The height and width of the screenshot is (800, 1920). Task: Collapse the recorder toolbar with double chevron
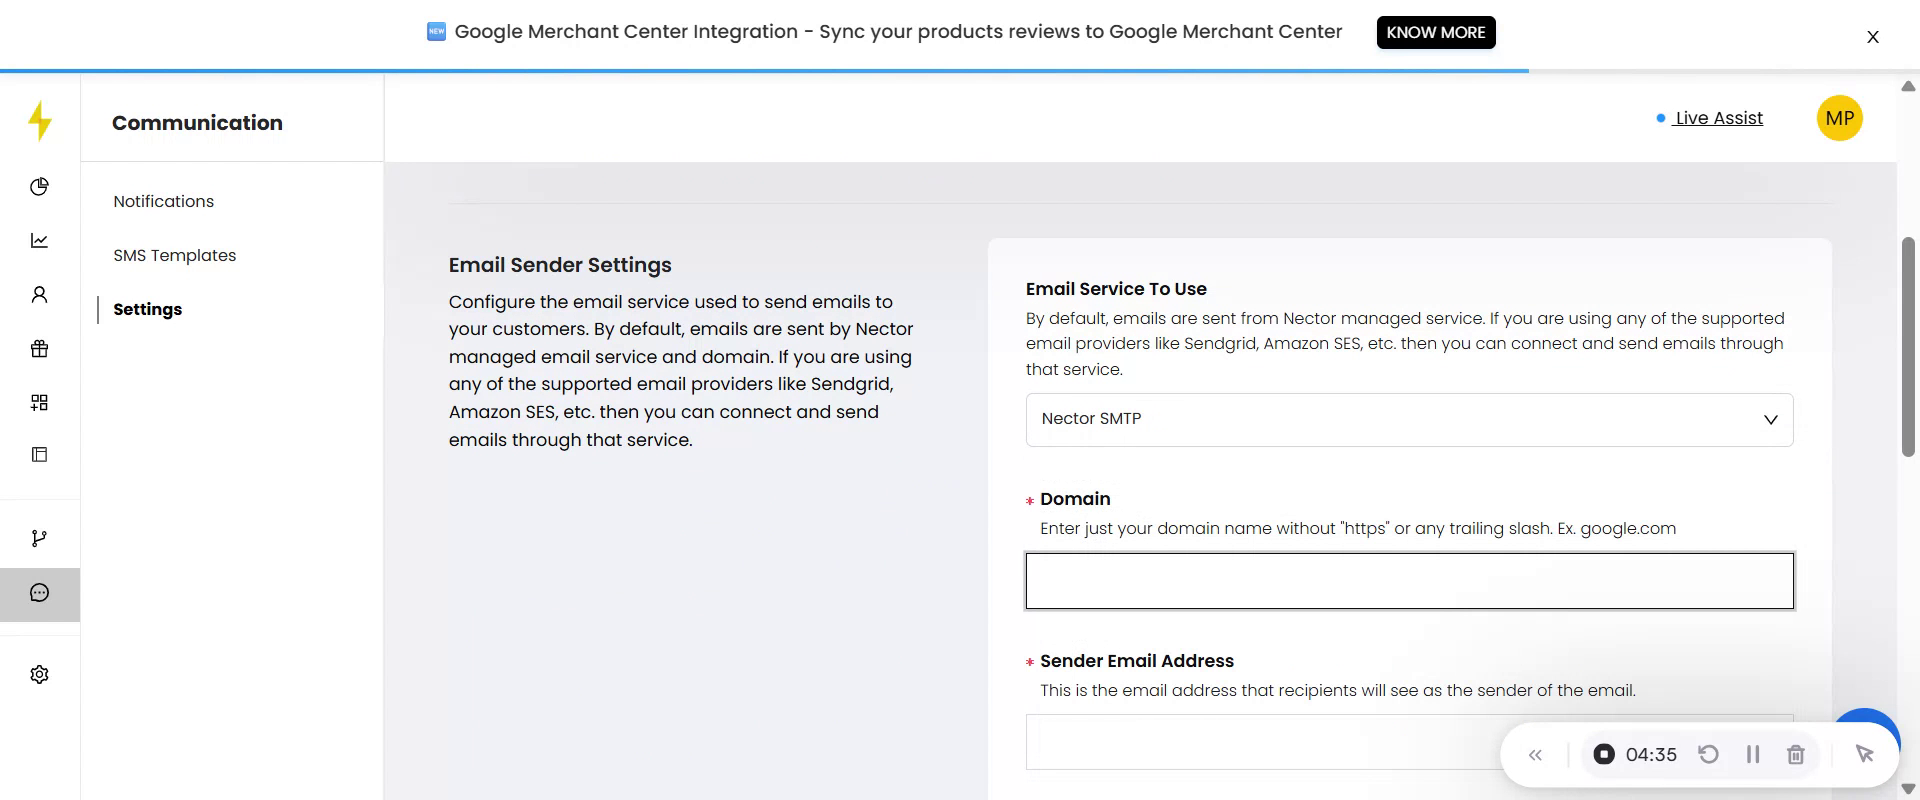[x=1535, y=755]
